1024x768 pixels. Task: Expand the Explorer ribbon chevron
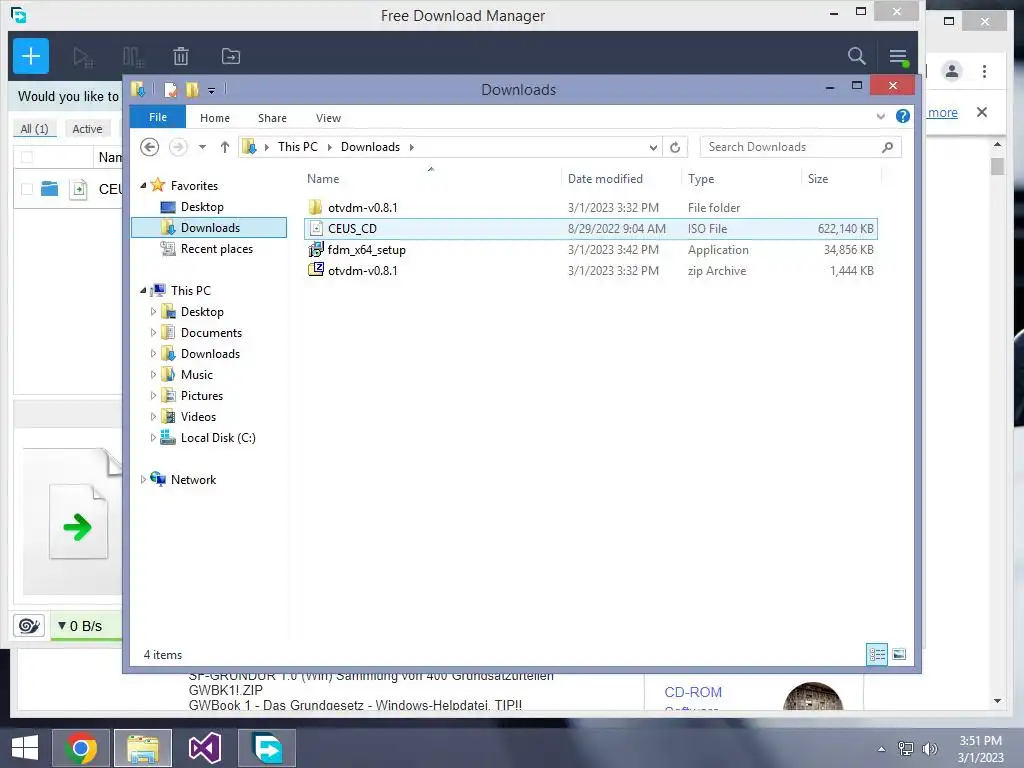[x=880, y=117]
